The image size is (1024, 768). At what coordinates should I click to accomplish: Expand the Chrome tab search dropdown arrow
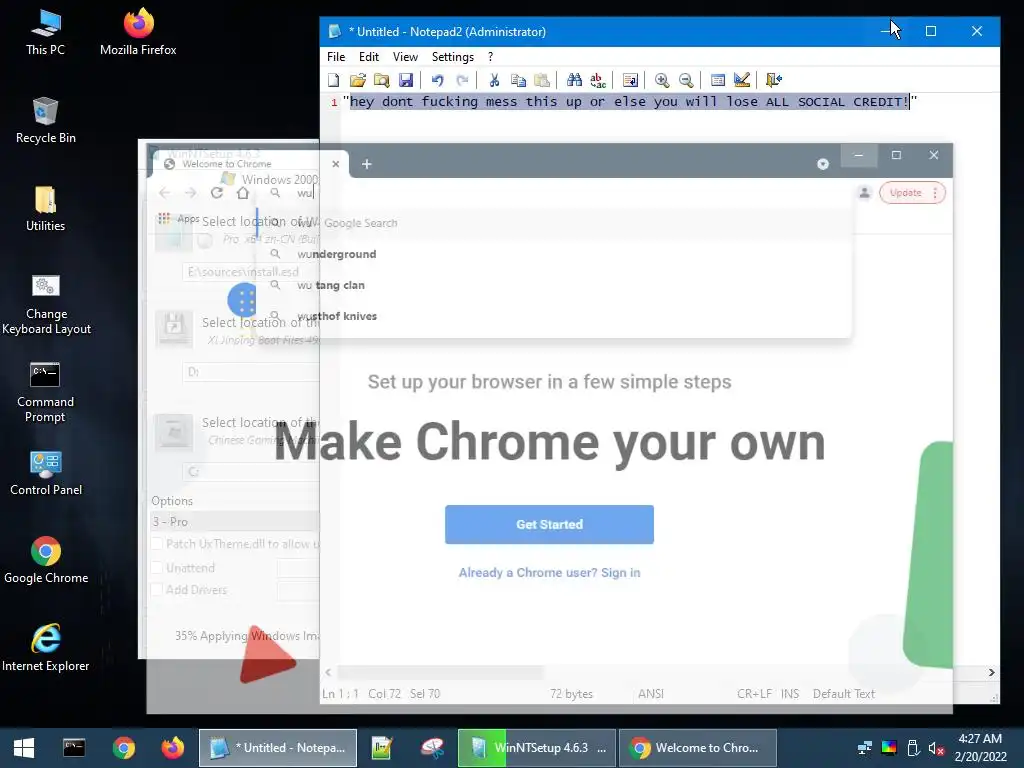[823, 164]
